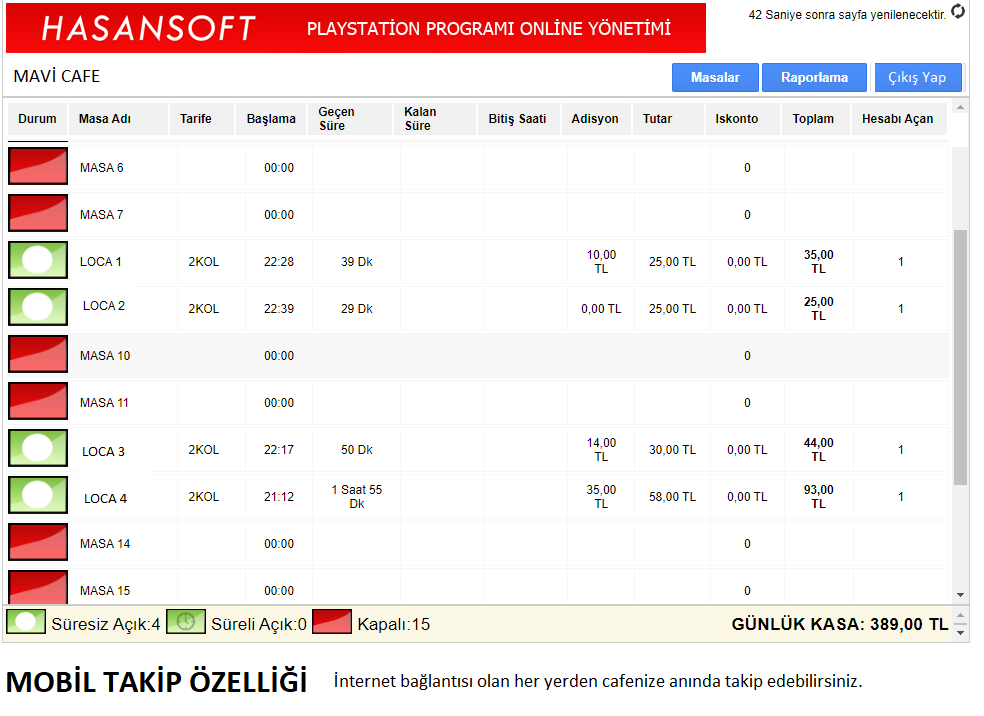This screenshot has height=716, width=984.
Task: Click the green open icon for LOCA 3
Action: (x=38, y=449)
